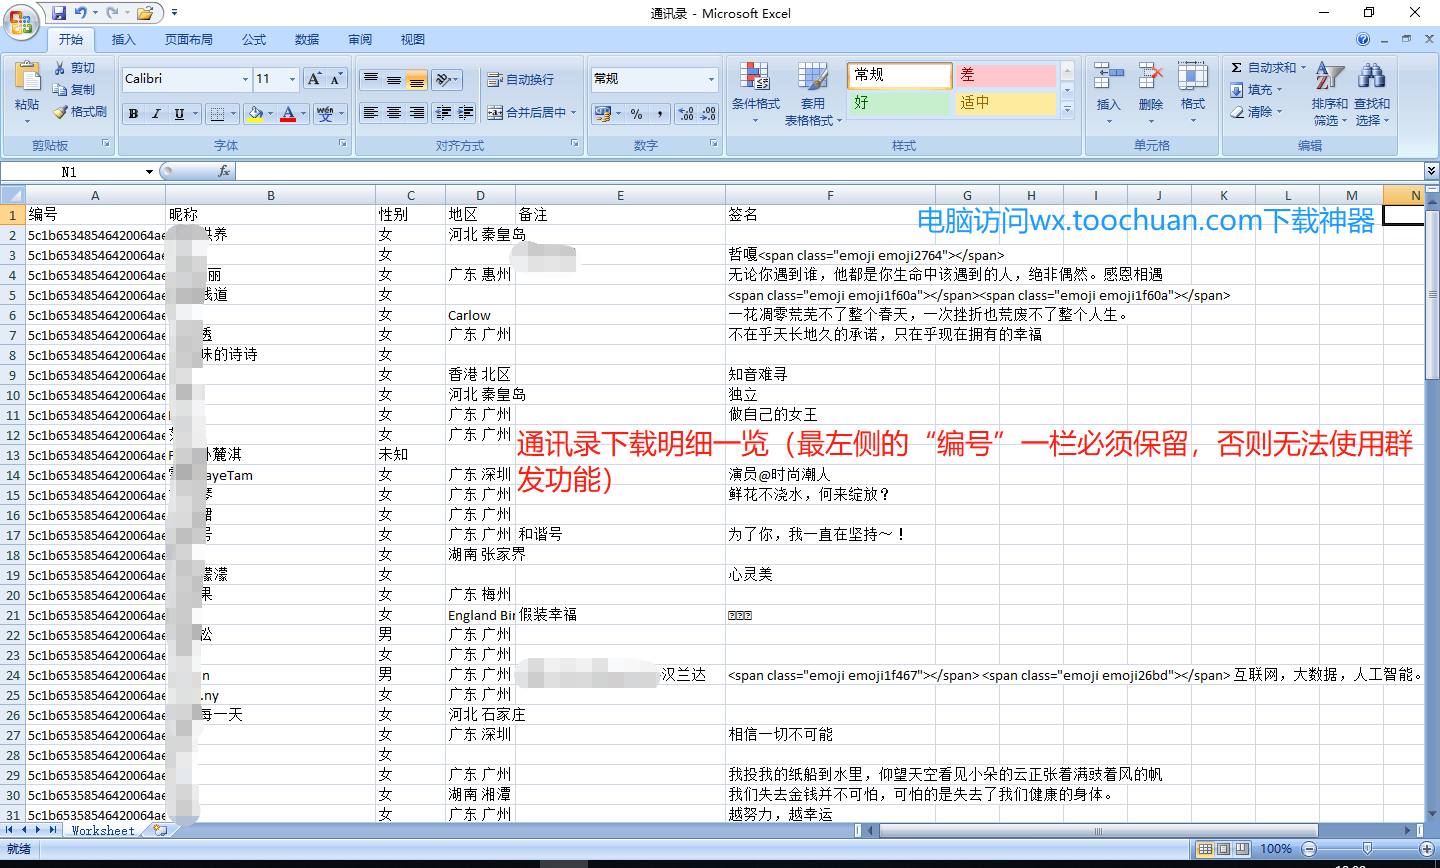The height and width of the screenshot is (868, 1440).
Task: Click the 格式 cells button
Action: [1193, 92]
